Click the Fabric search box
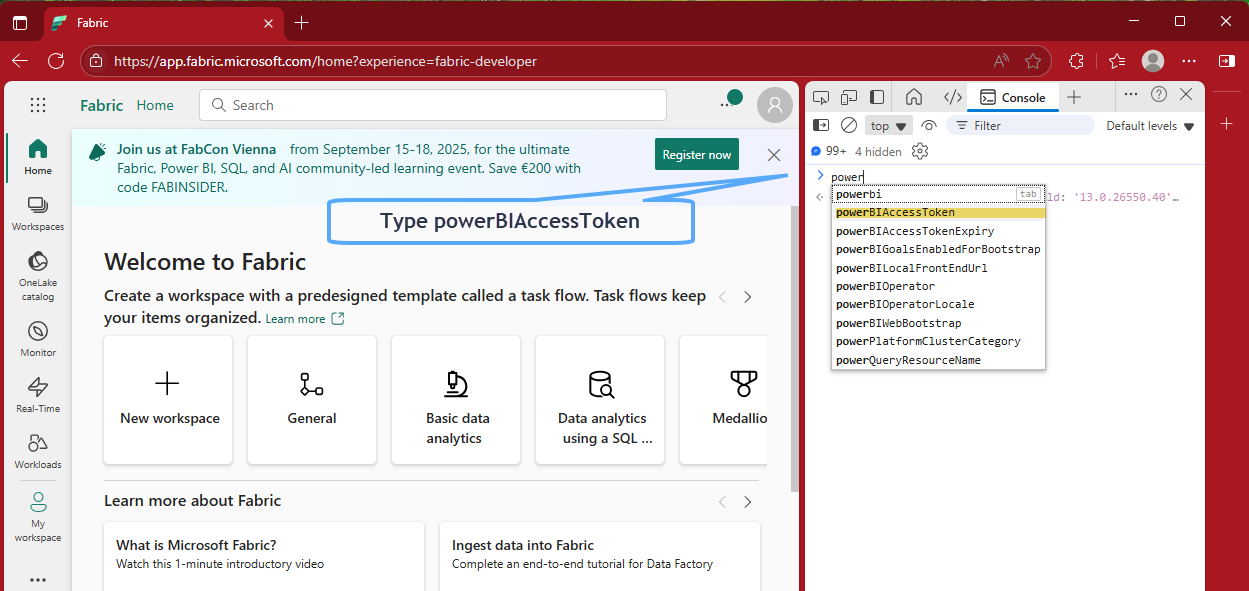 pos(433,105)
